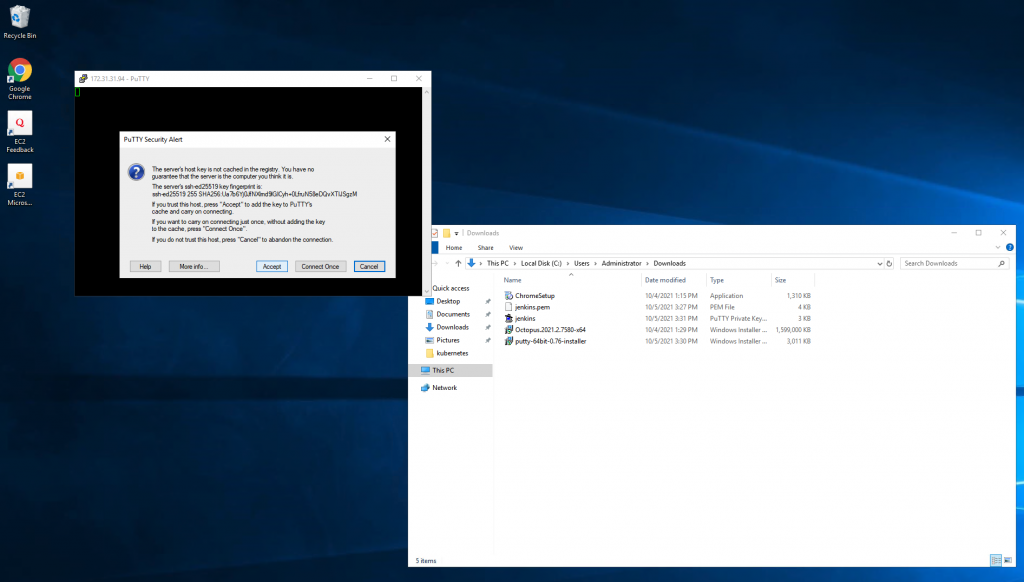Navigate to Local Disk (C:) in the breadcrumb

(x=541, y=263)
